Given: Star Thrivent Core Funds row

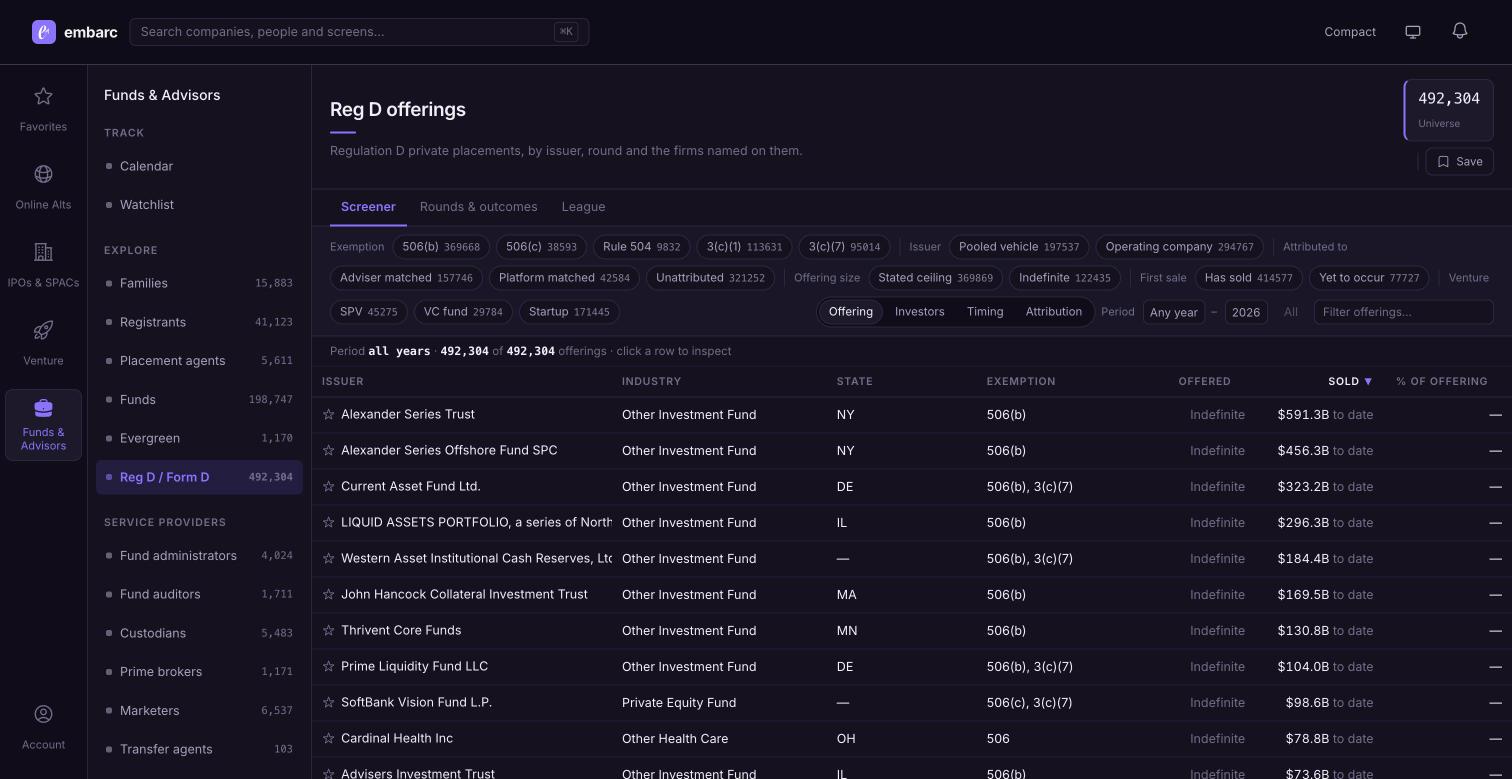Looking at the screenshot, I should click(328, 630).
